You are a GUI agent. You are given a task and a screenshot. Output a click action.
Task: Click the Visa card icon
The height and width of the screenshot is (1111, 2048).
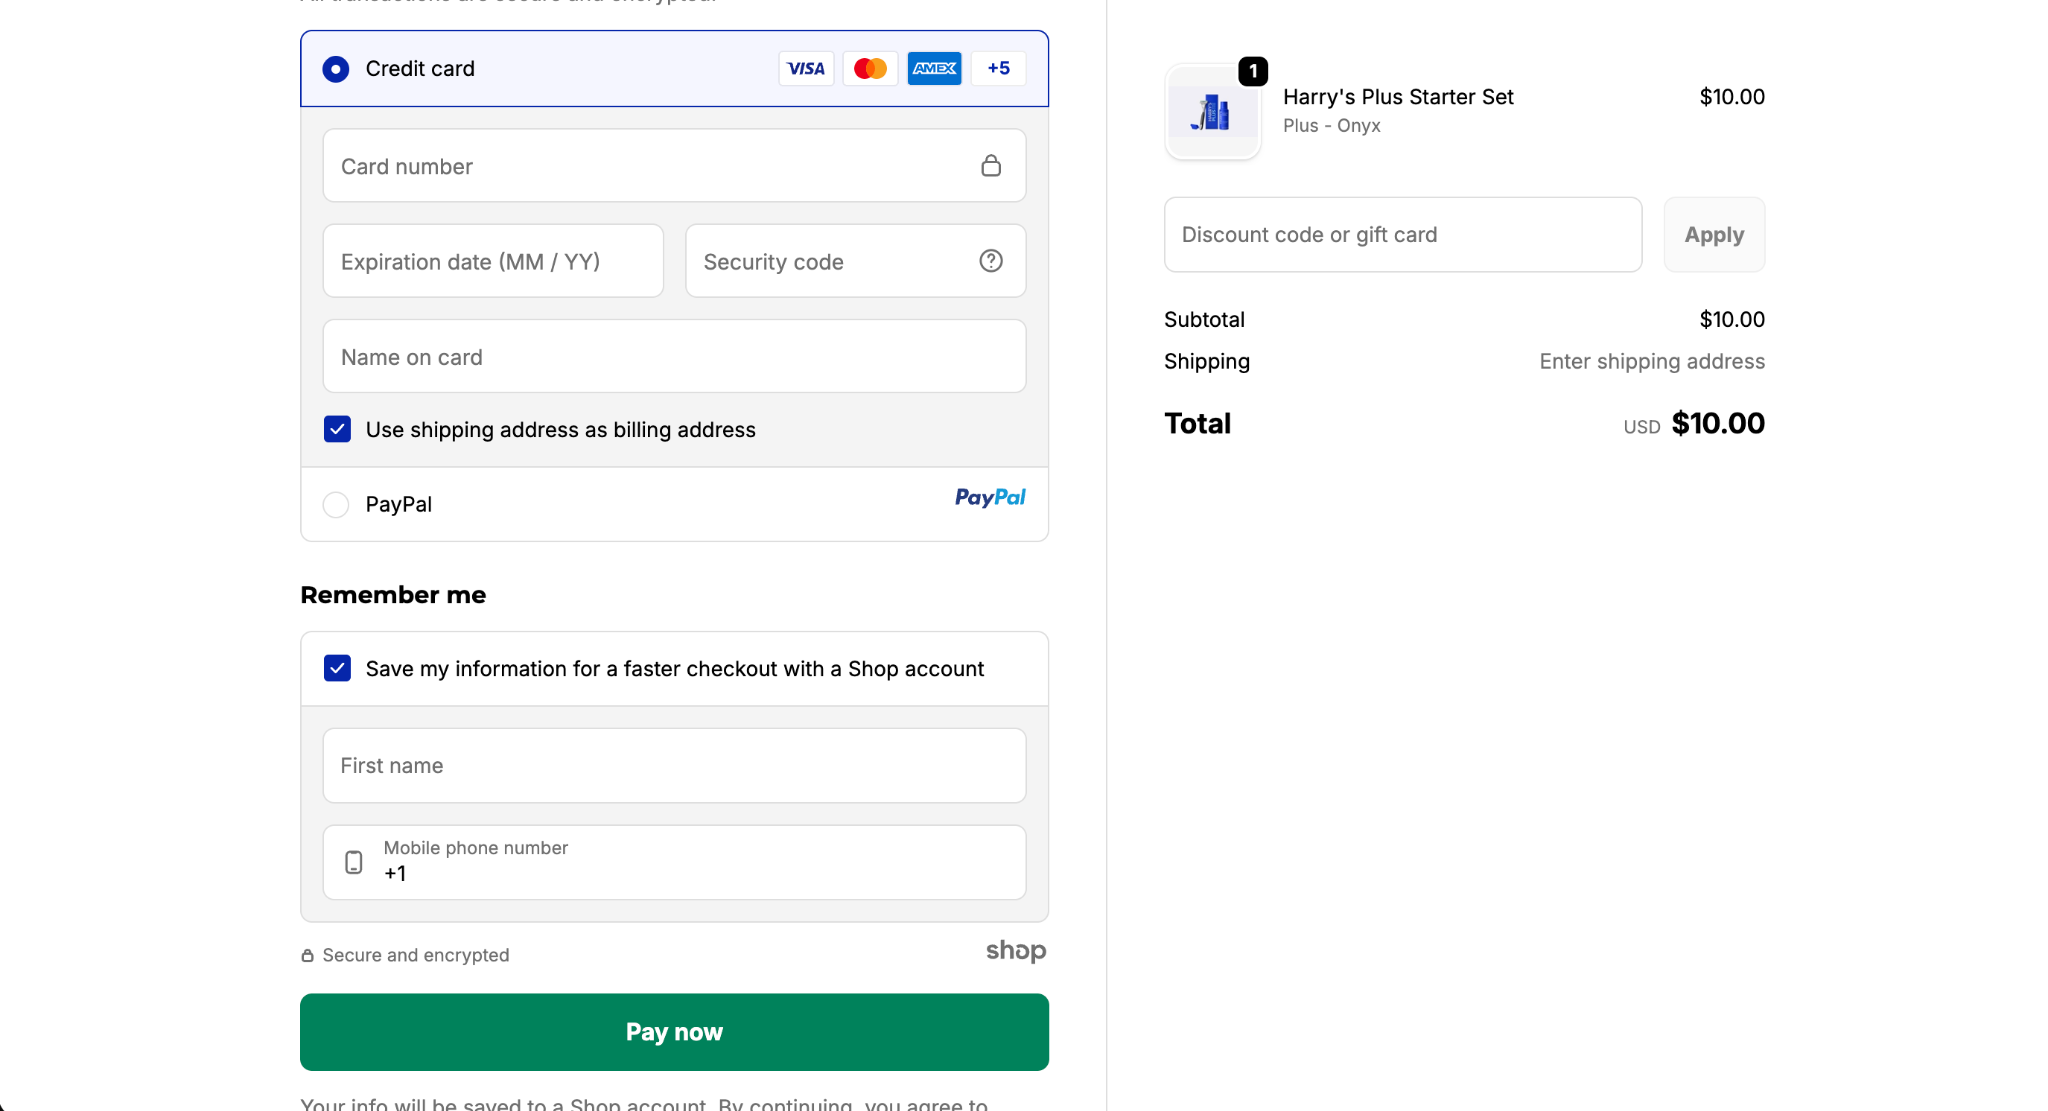806,68
